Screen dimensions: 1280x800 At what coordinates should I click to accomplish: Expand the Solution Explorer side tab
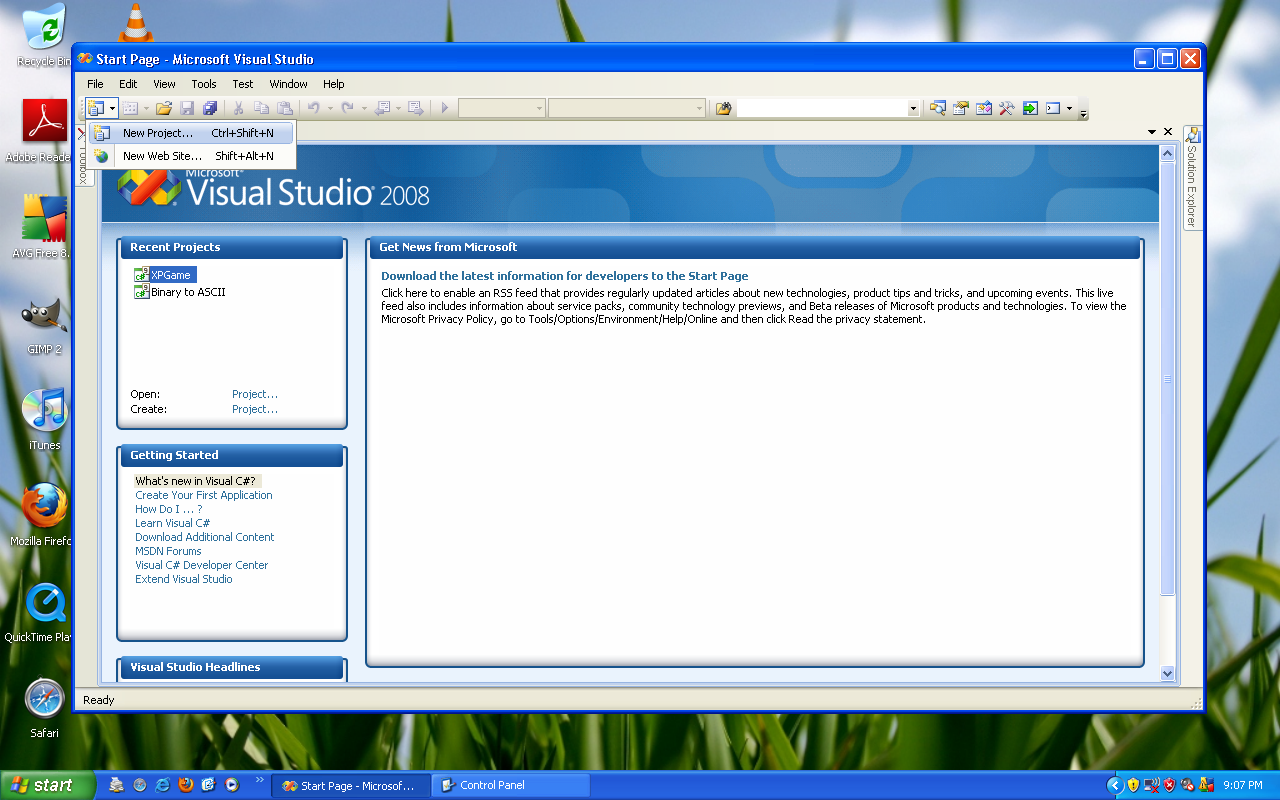(x=1192, y=178)
